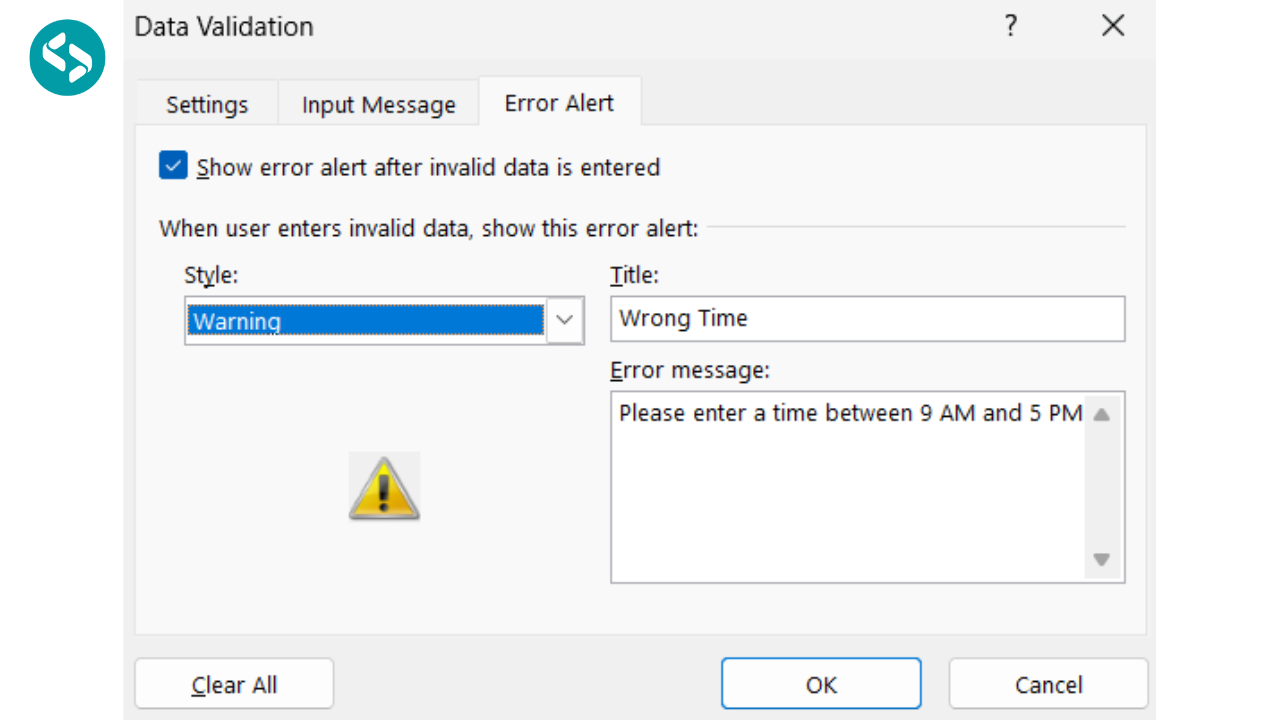The width and height of the screenshot is (1280, 720).
Task: Uncheck show error alert after invalid data
Action: [x=172, y=165]
